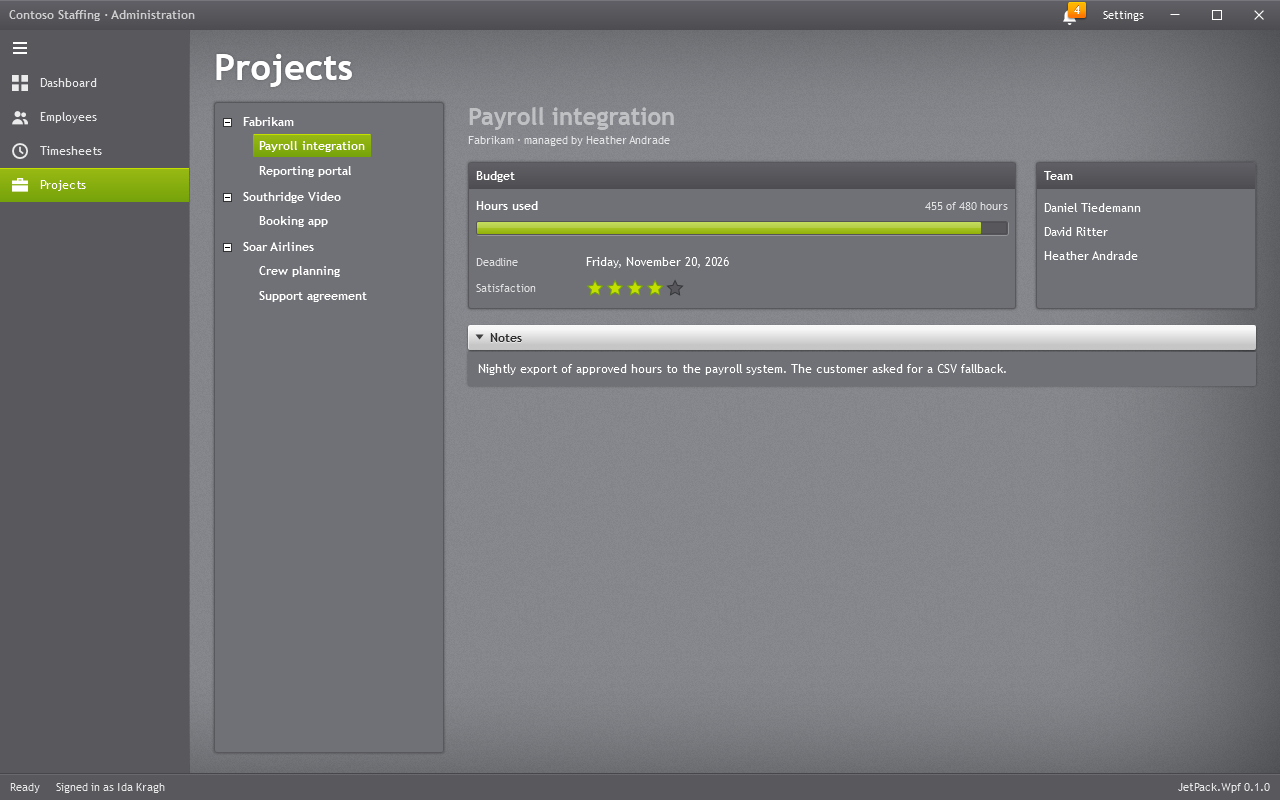Go to Projects in sidebar
1280x800 pixels.
pos(94,185)
